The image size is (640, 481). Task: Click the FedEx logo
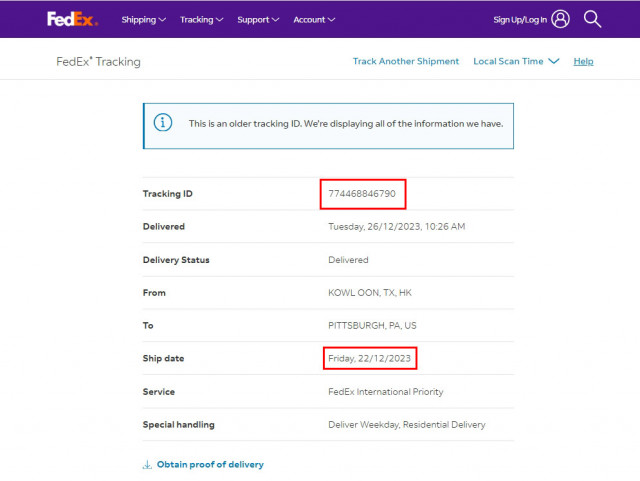pos(72,19)
